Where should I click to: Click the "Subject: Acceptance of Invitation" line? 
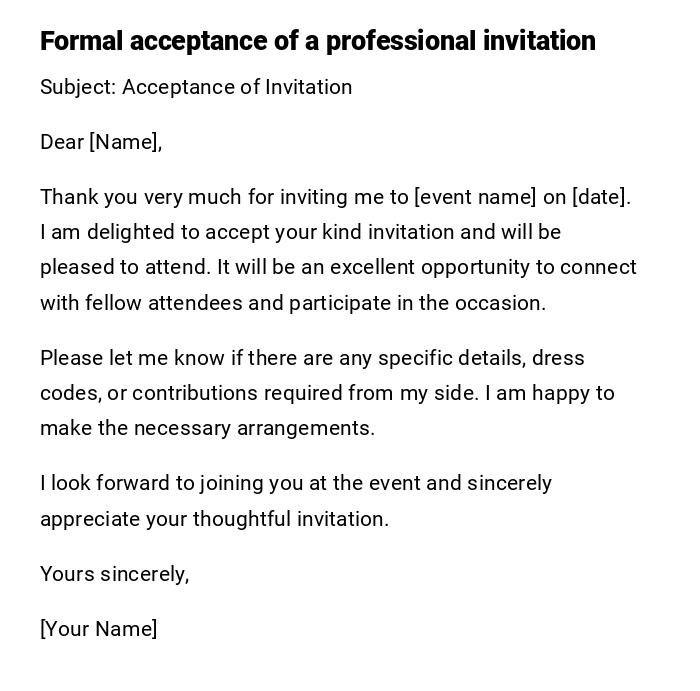click(196, 87)
